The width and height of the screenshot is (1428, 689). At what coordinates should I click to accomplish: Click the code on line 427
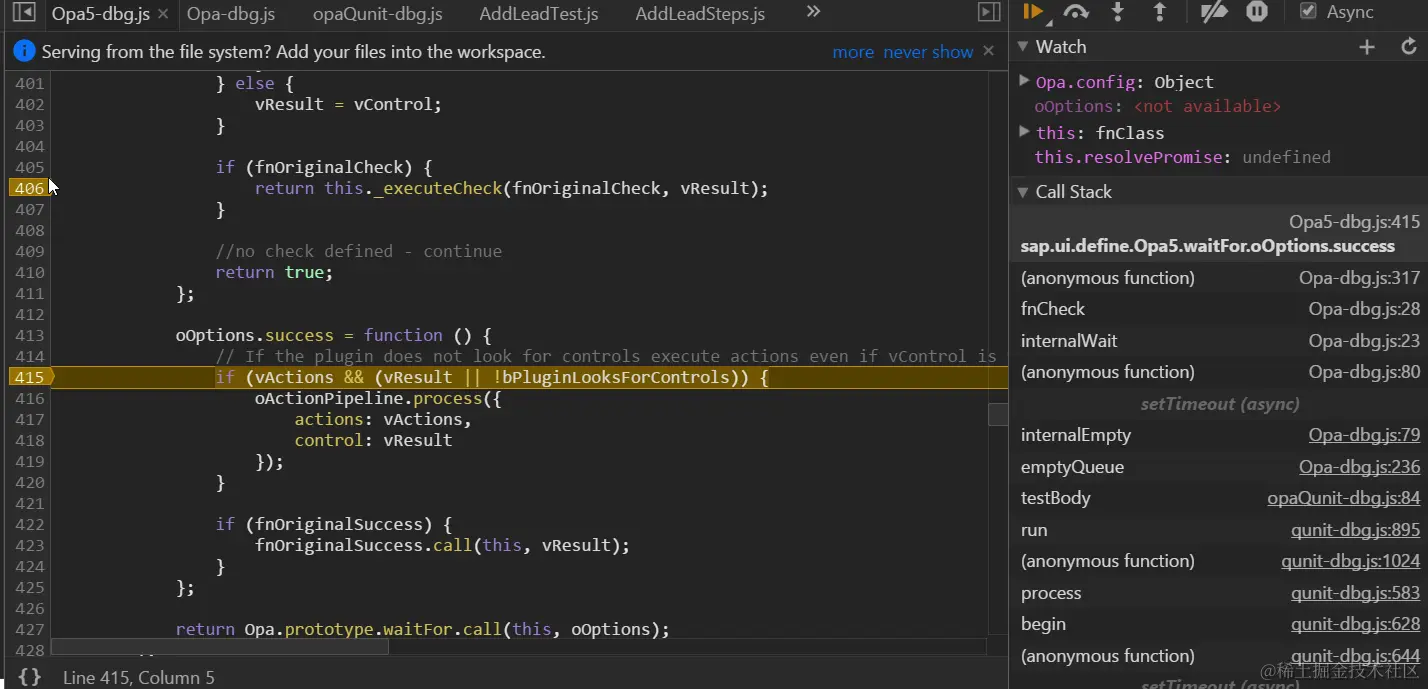pyautogui.click(x=422, y=629)
